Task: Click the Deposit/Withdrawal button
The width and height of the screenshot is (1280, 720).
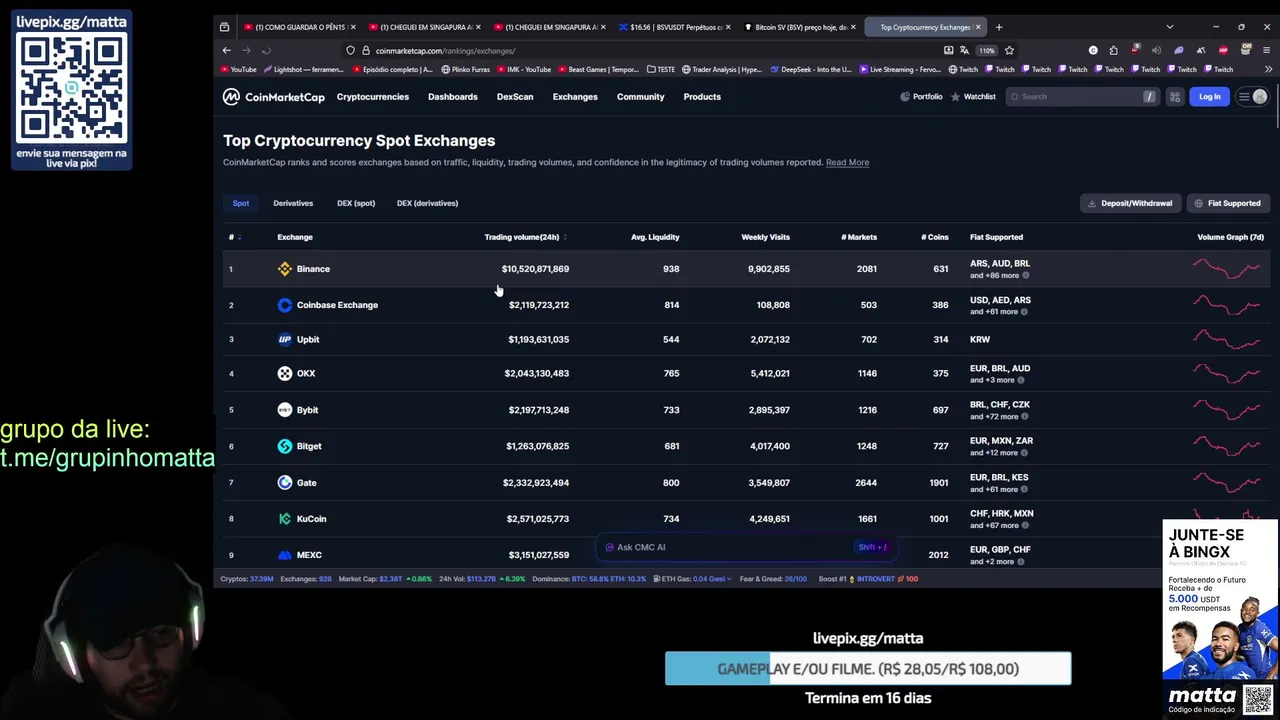Action: 1130,203
